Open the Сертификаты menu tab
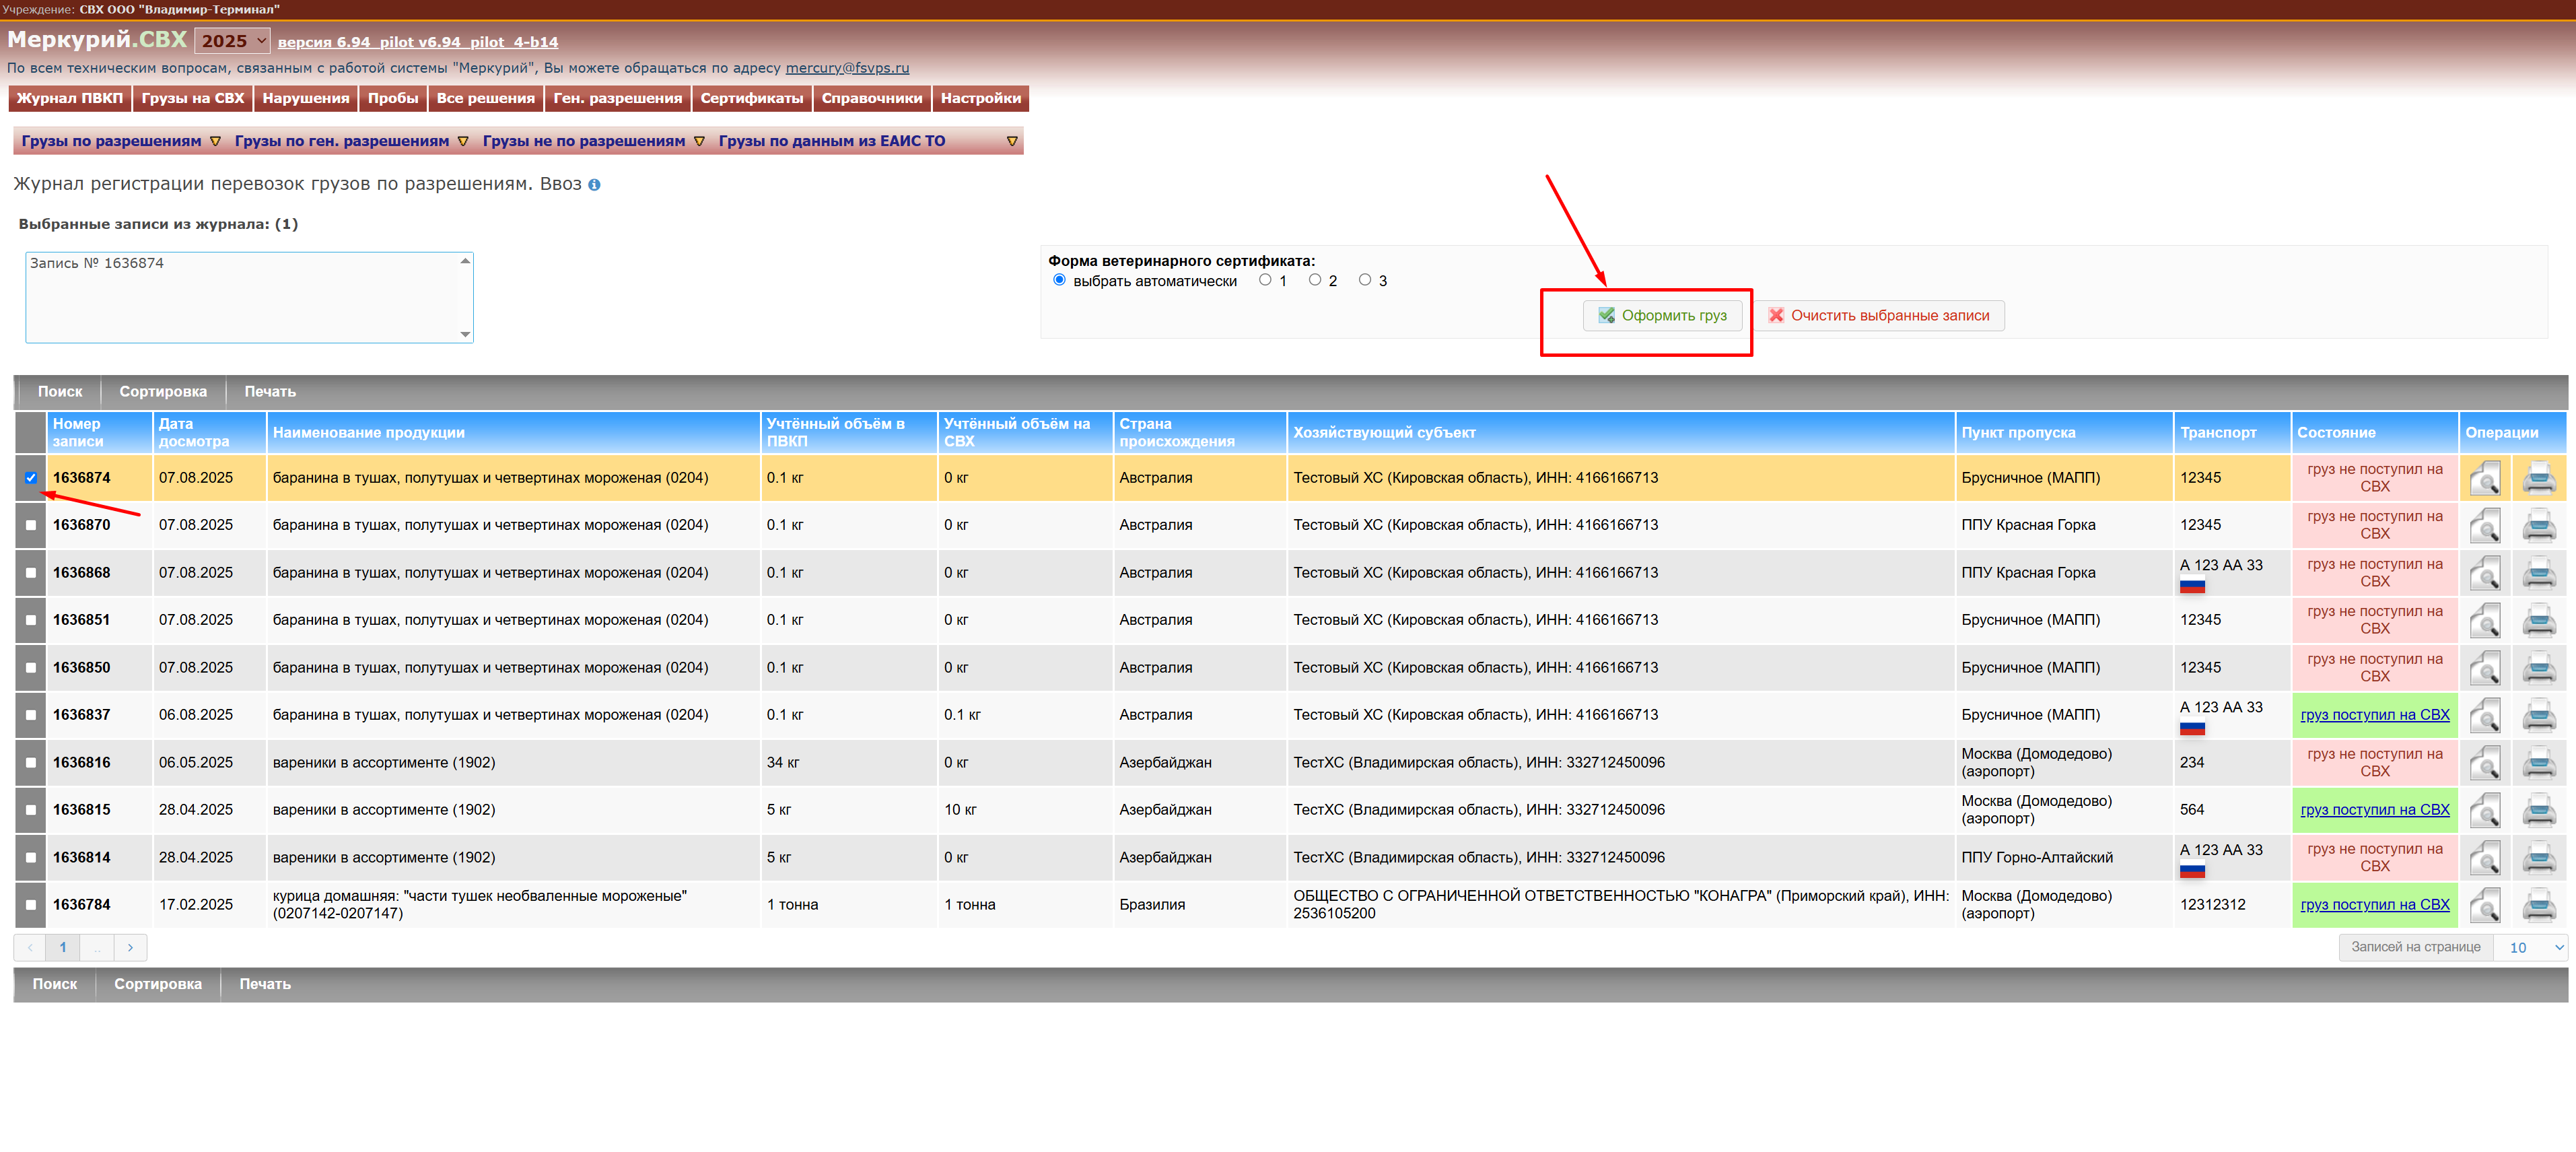 pyautogui.click(x=751, y=98)
